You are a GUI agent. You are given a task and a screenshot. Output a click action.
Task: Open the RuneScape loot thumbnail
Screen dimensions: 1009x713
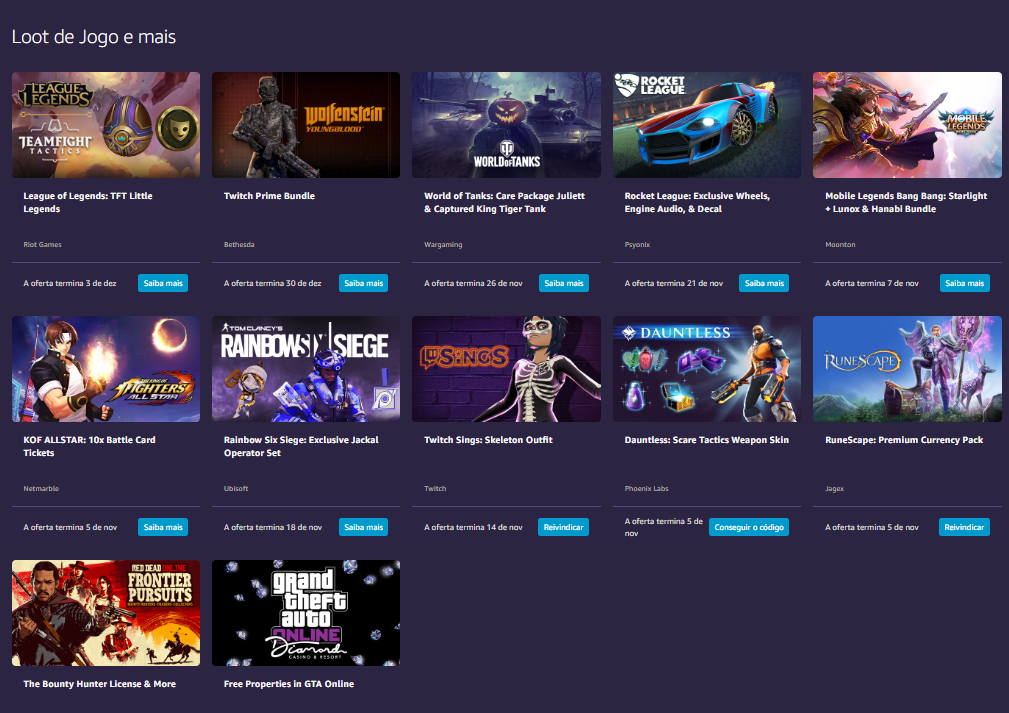[x=907, y=369]
